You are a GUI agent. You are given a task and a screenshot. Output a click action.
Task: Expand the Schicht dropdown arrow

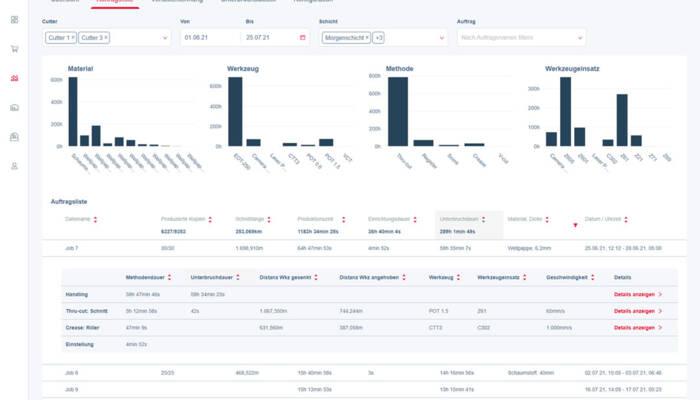click(441, 37)
